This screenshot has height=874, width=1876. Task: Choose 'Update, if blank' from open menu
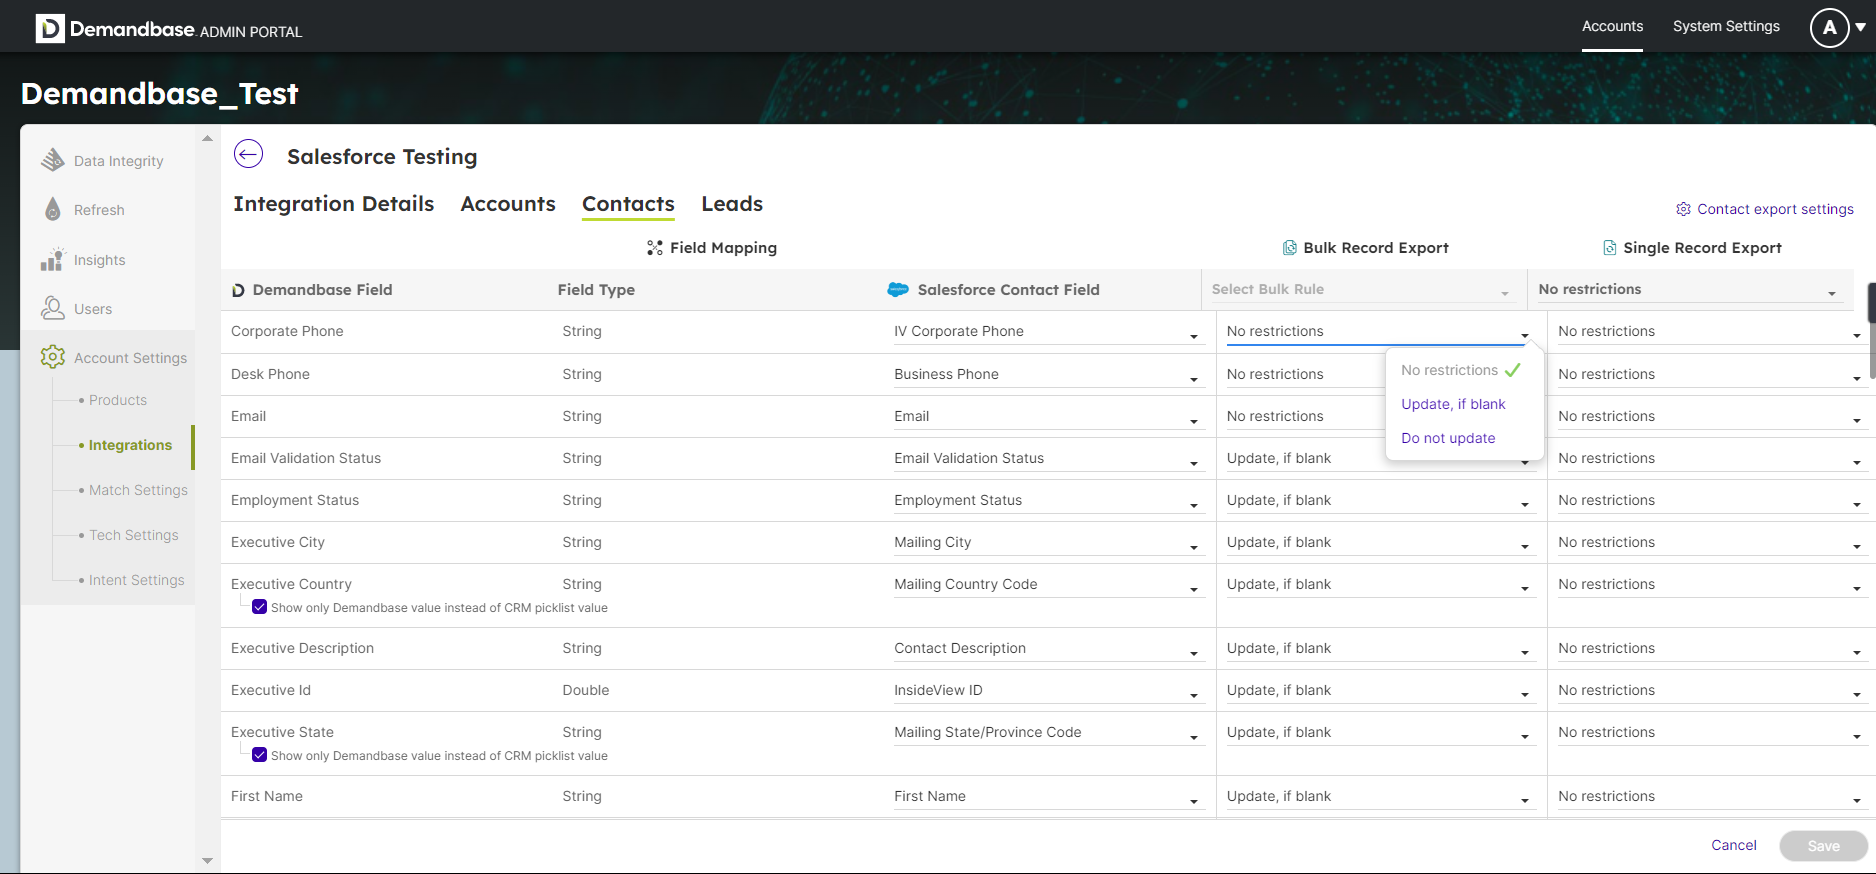click(1453, 404)
